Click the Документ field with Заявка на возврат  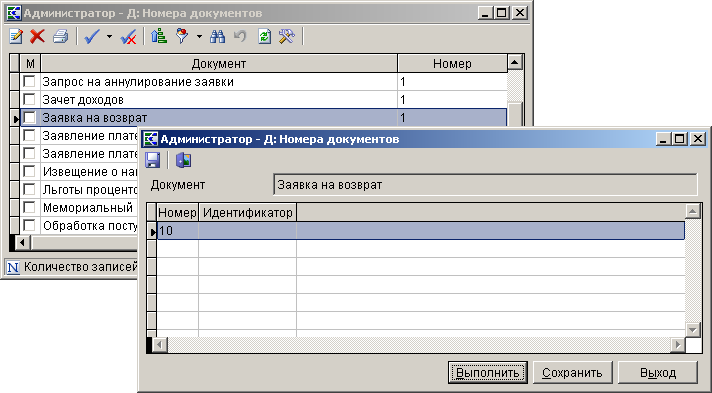coord(485,185)
